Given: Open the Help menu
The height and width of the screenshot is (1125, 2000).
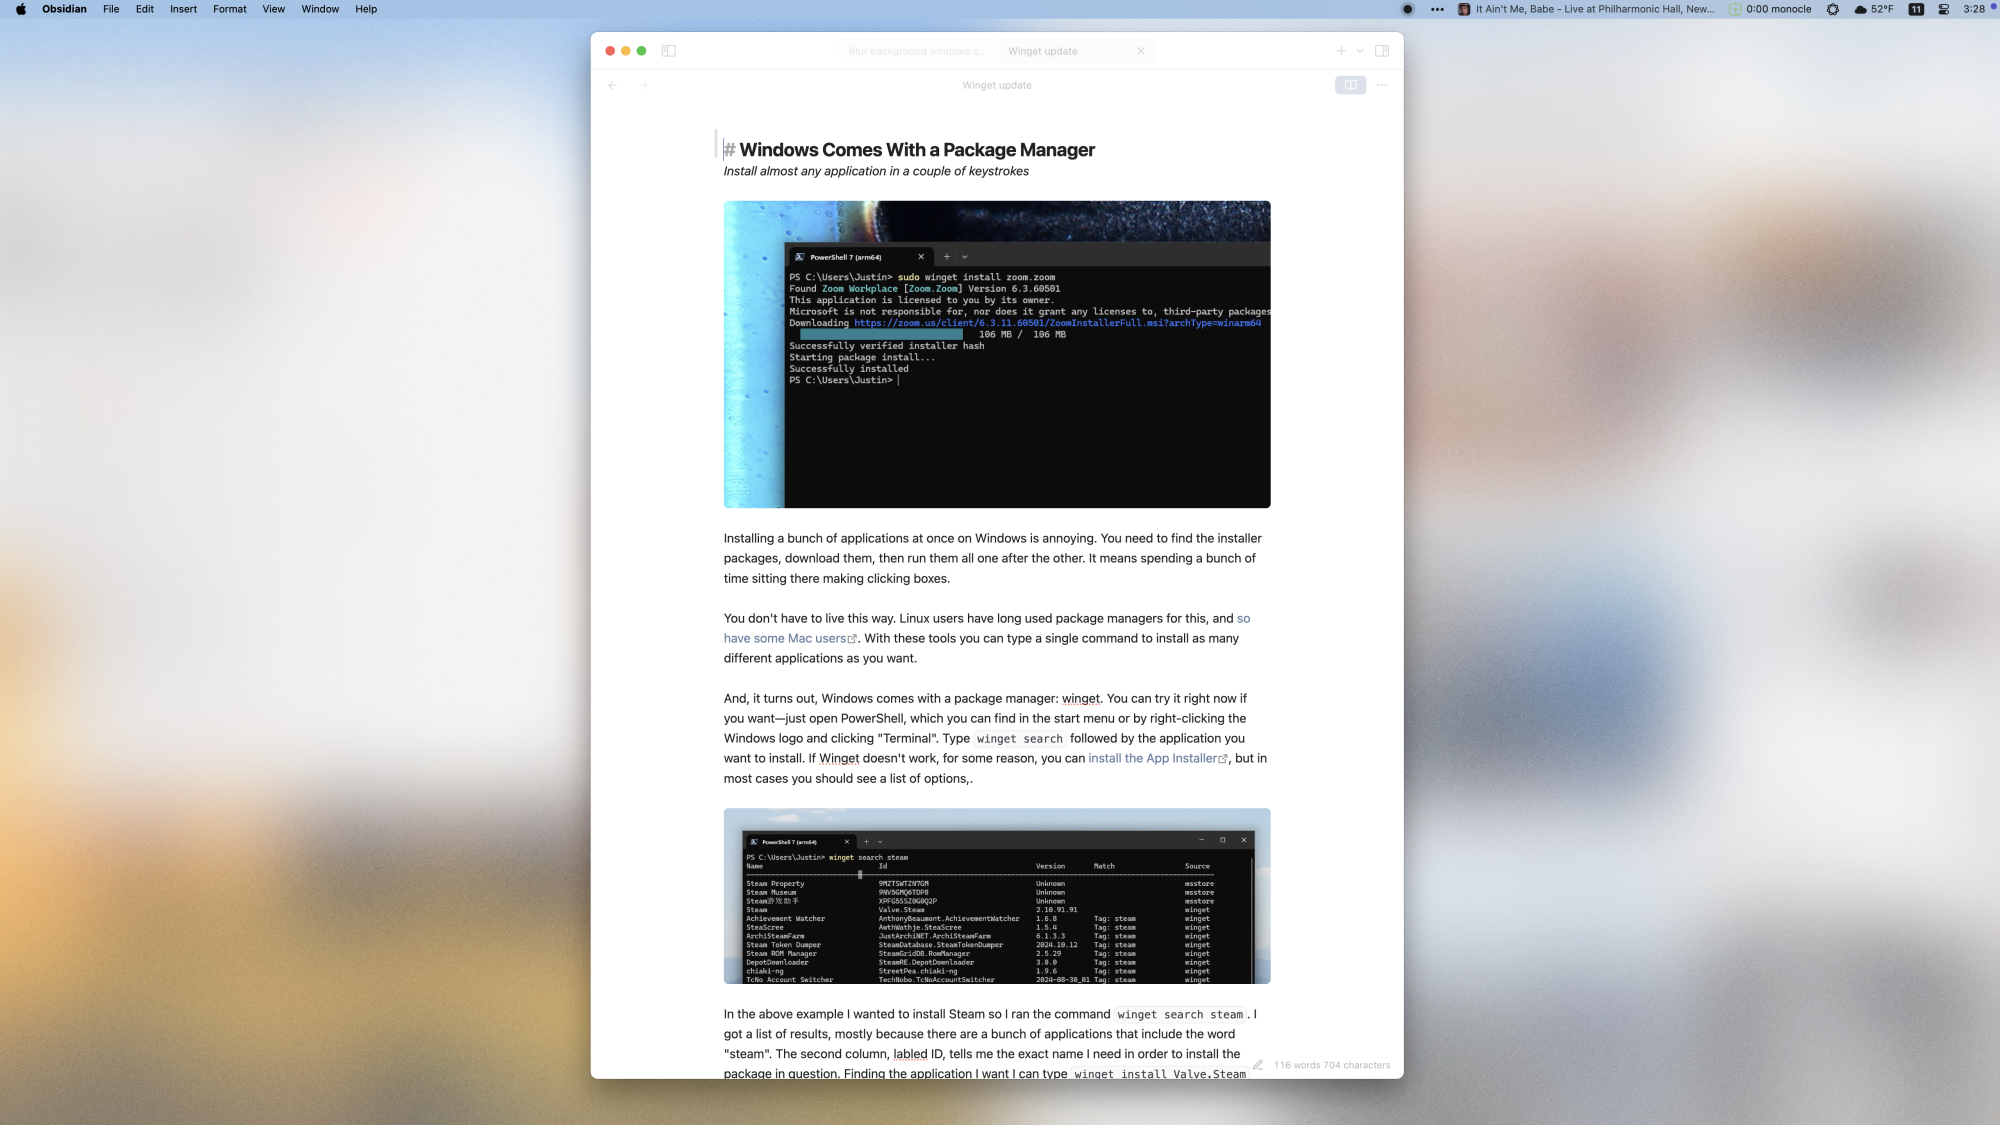Looking at the screenshot, I should click(x=366, y=9).
